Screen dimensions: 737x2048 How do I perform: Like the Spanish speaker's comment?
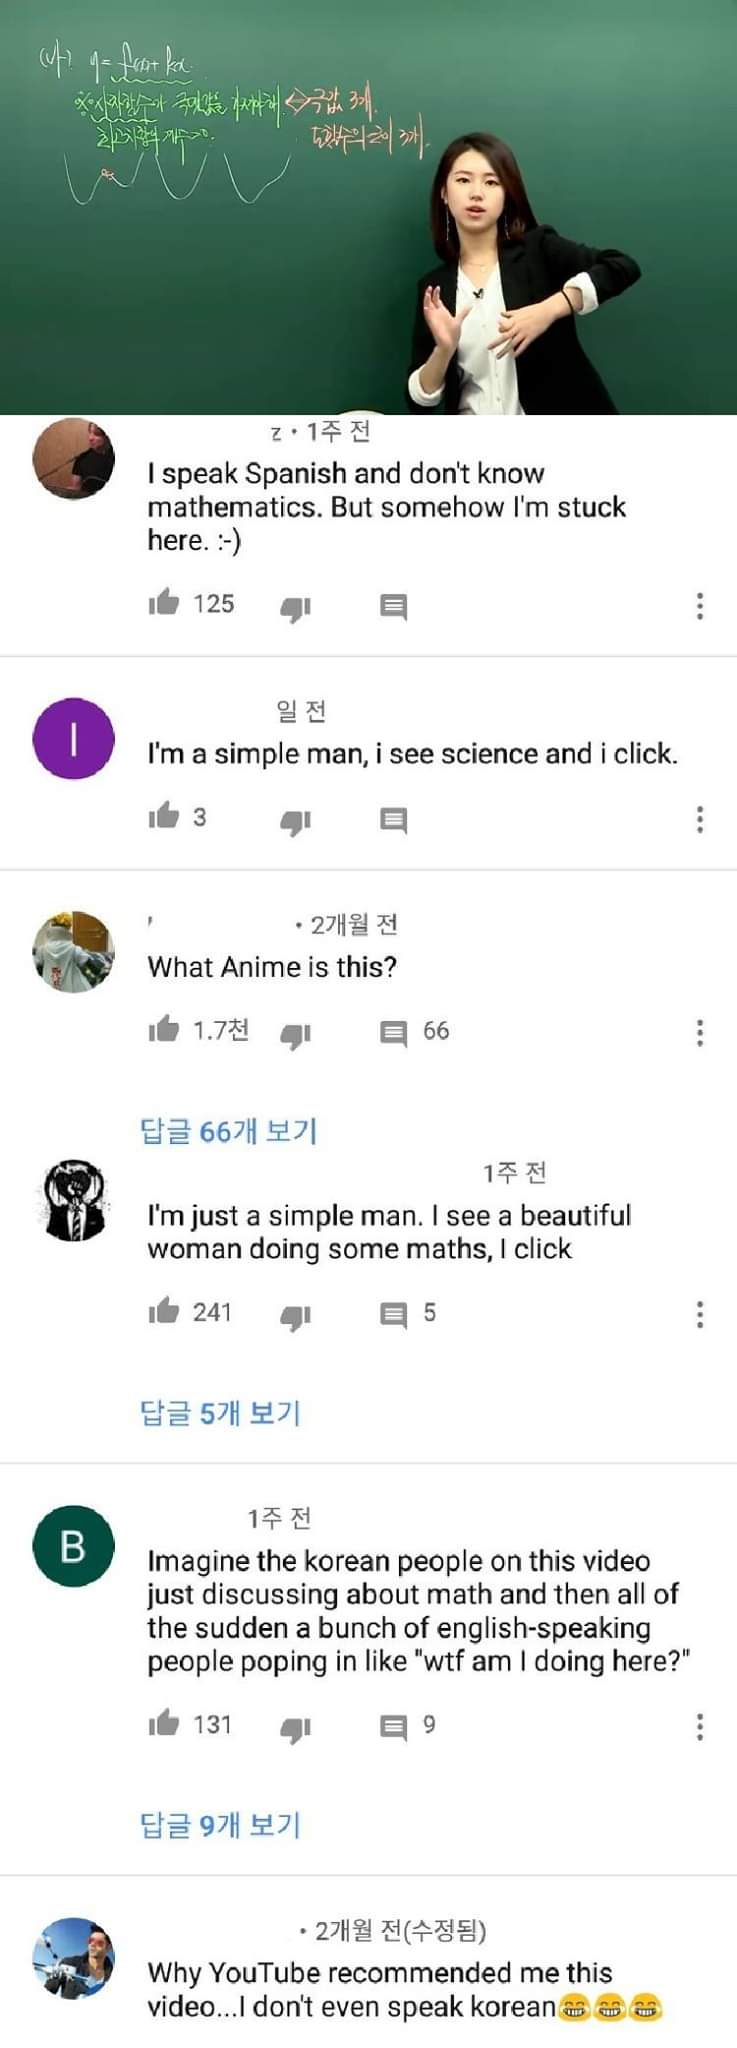163,603
